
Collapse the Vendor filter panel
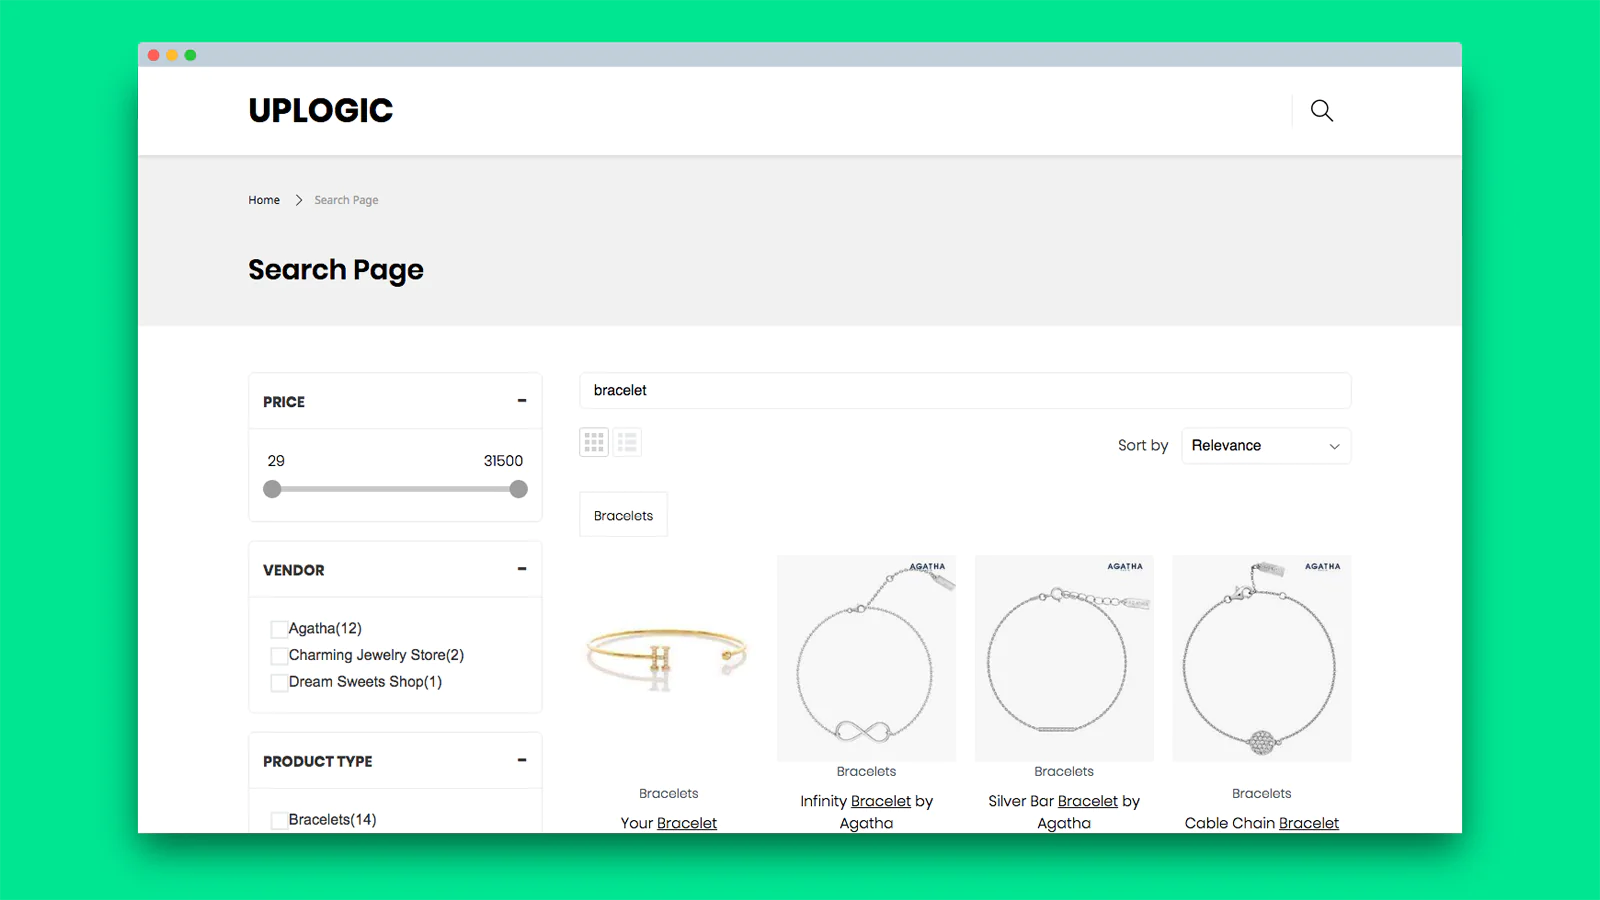click(x=522, y=569)
